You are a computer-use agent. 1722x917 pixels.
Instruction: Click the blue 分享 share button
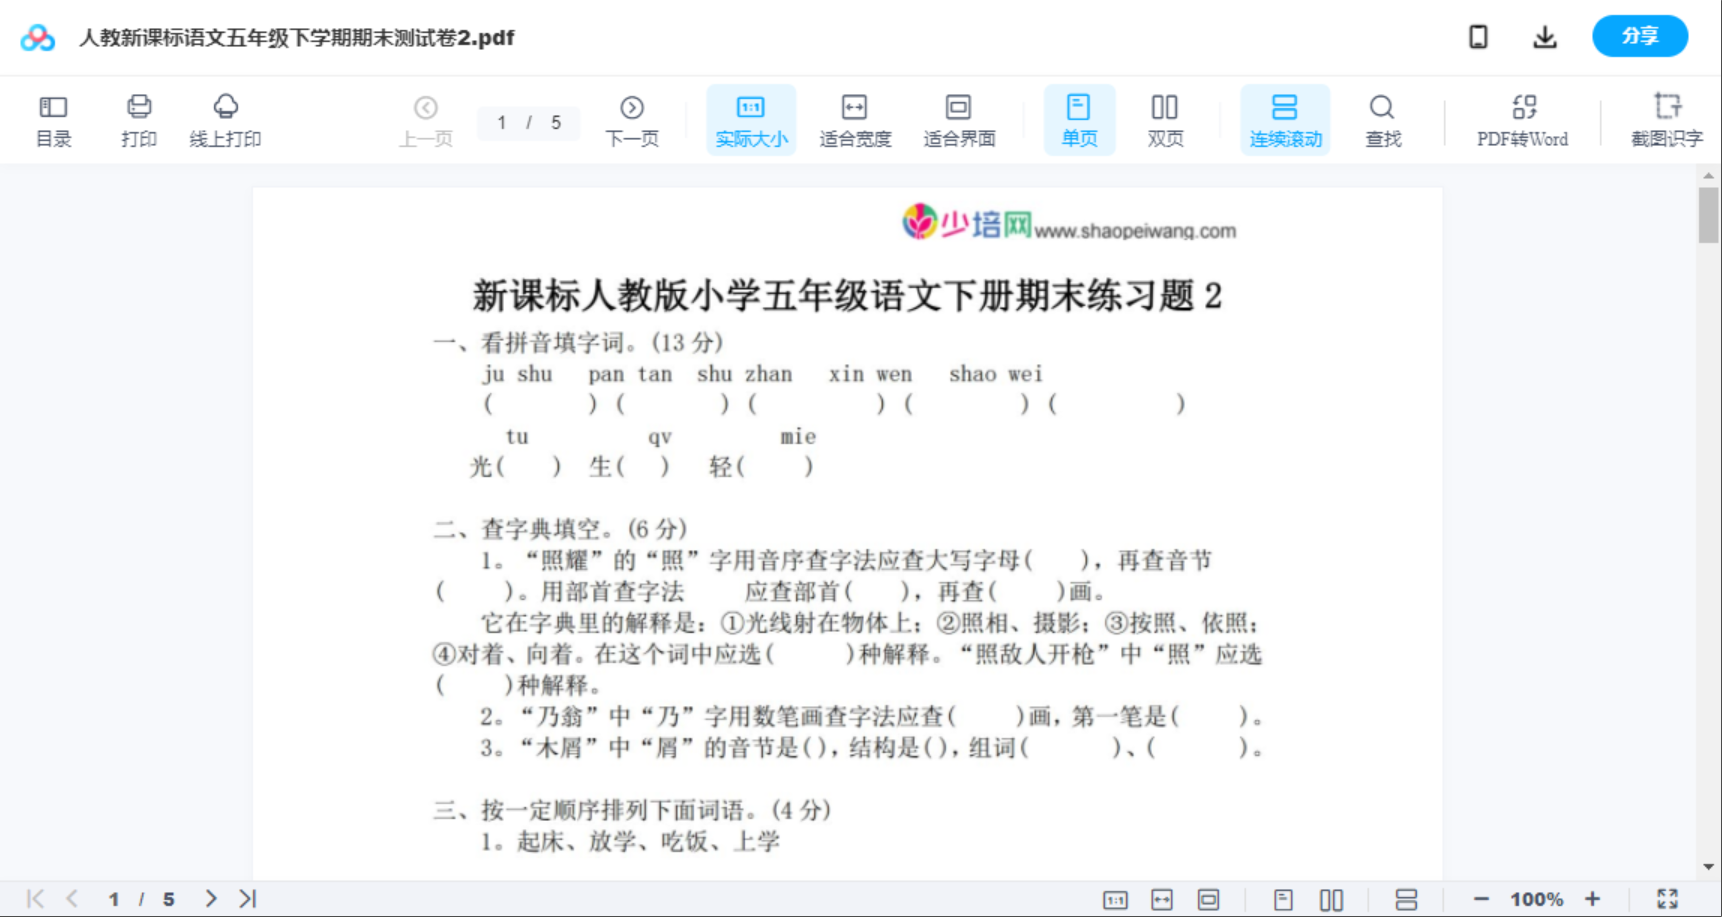(x=1639, y=35)
